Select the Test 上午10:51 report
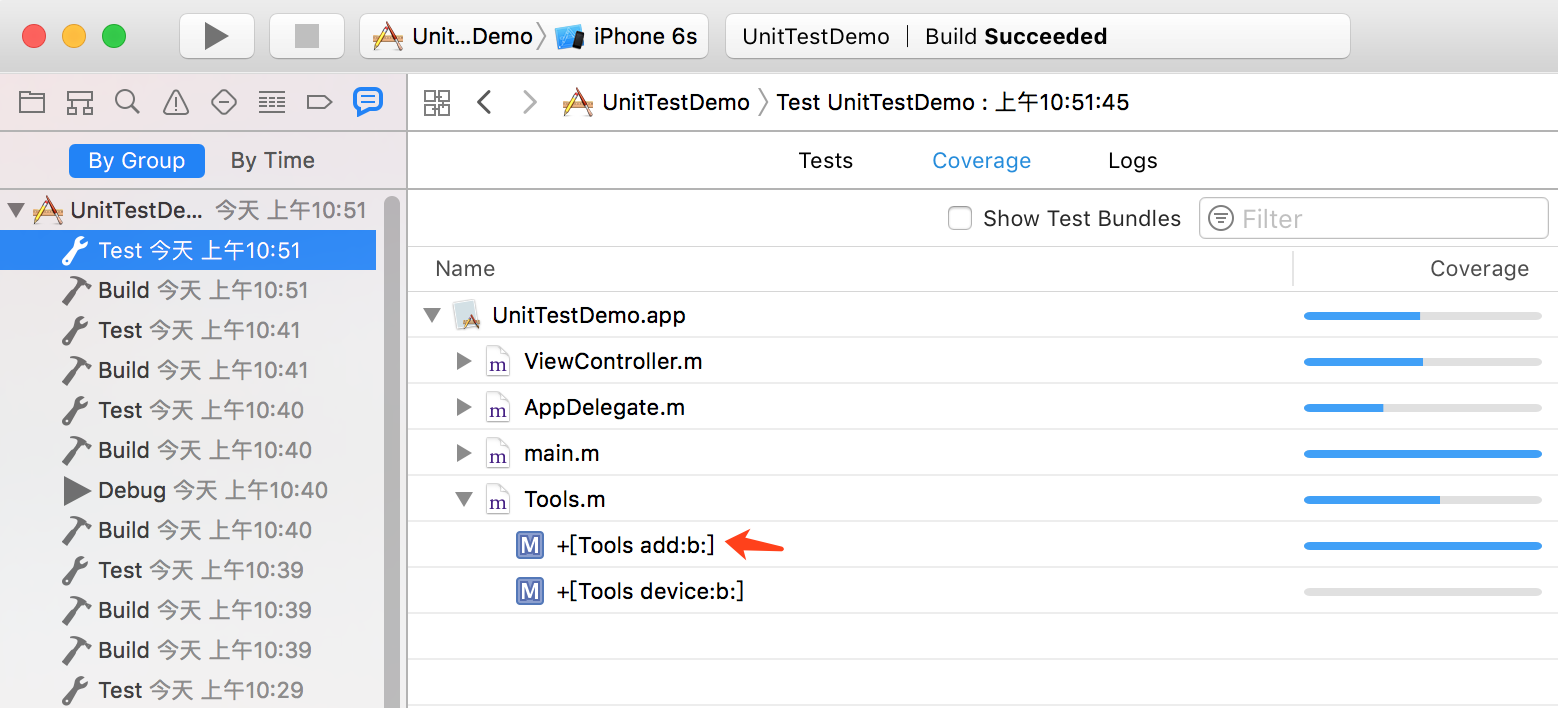Viewport: 1558px width, 708px height. point(188,250)
